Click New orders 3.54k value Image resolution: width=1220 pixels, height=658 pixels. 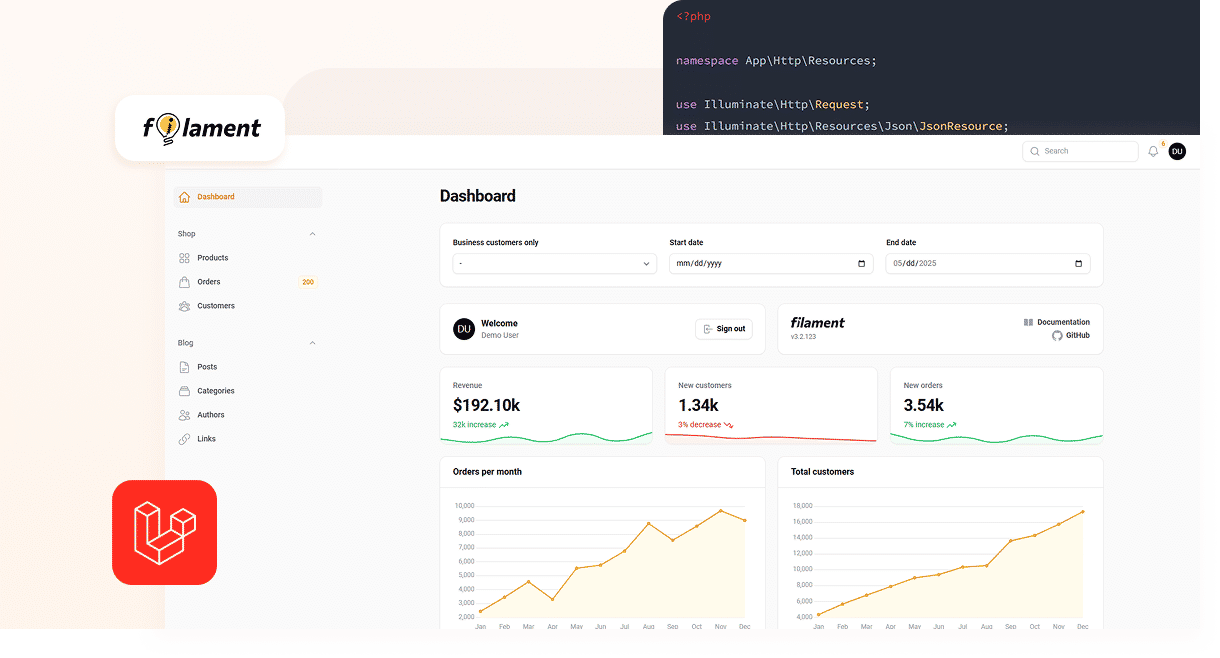pos(923,405)
